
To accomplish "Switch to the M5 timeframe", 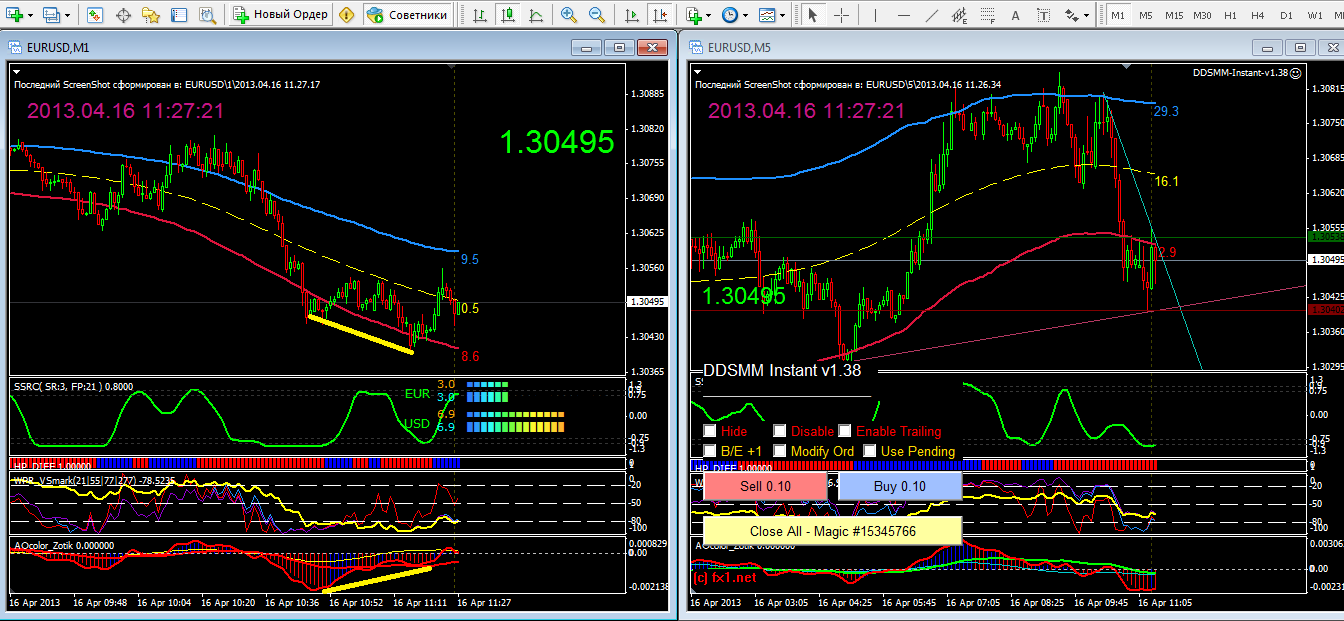I will 1146,15.
